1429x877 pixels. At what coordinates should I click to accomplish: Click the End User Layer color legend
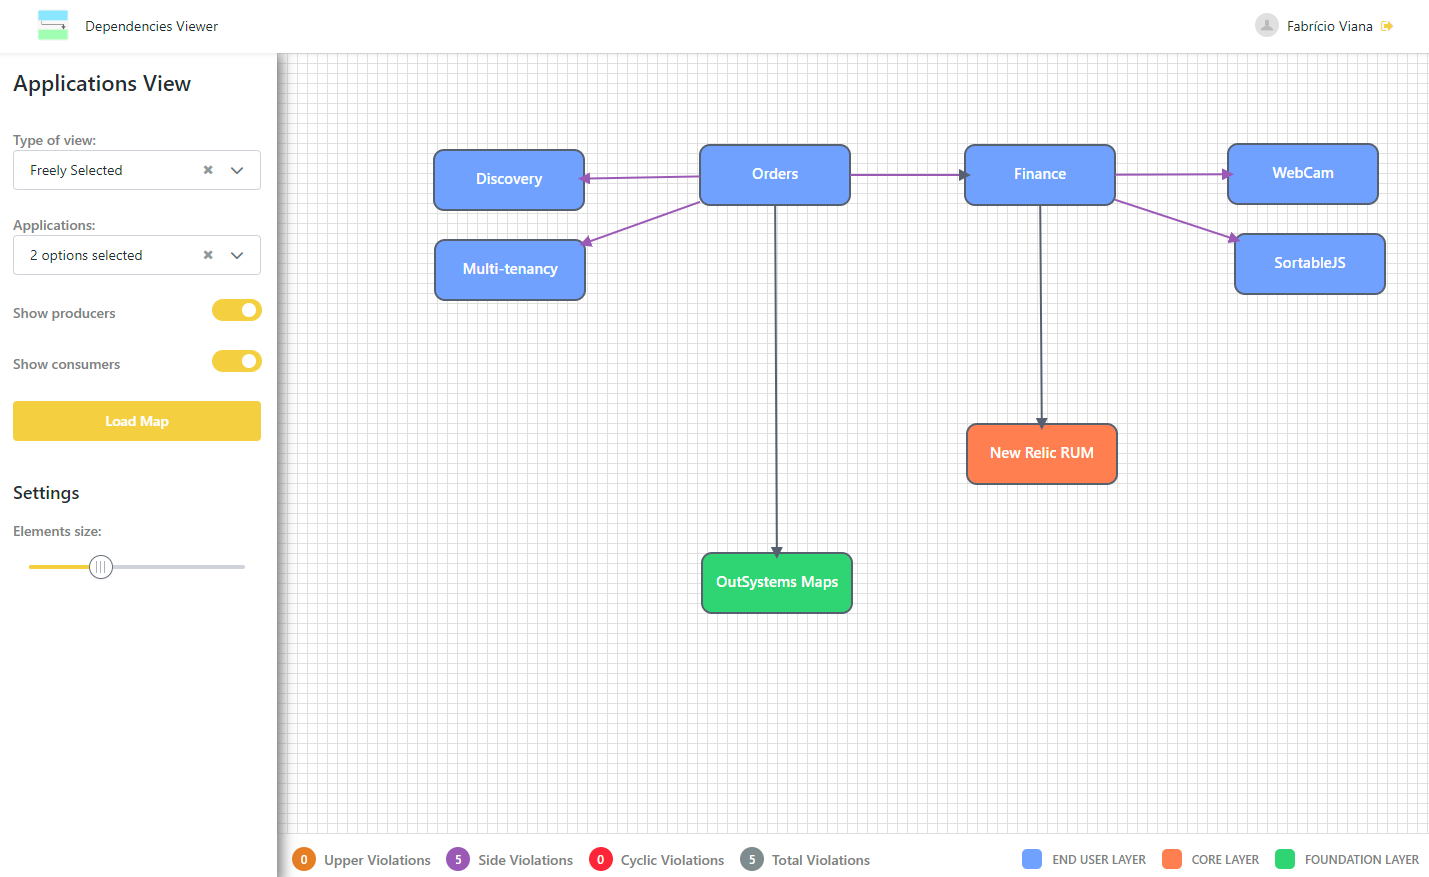tap(1032, 859)
